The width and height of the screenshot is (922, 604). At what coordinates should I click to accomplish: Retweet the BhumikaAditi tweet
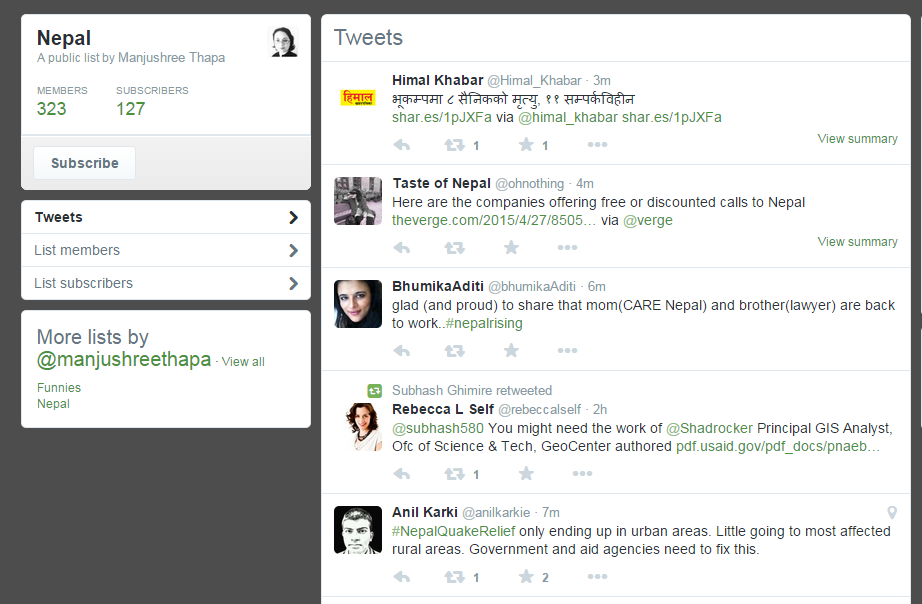coord(455,351)
